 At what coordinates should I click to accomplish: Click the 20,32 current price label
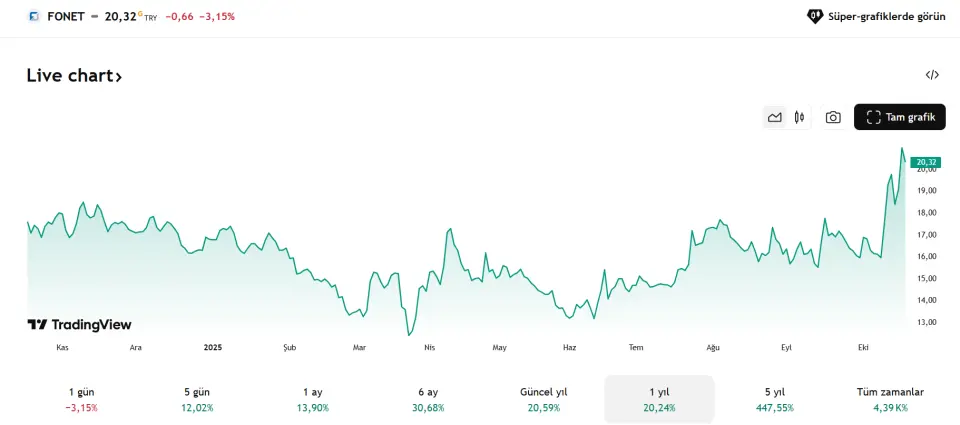(926, 162)
